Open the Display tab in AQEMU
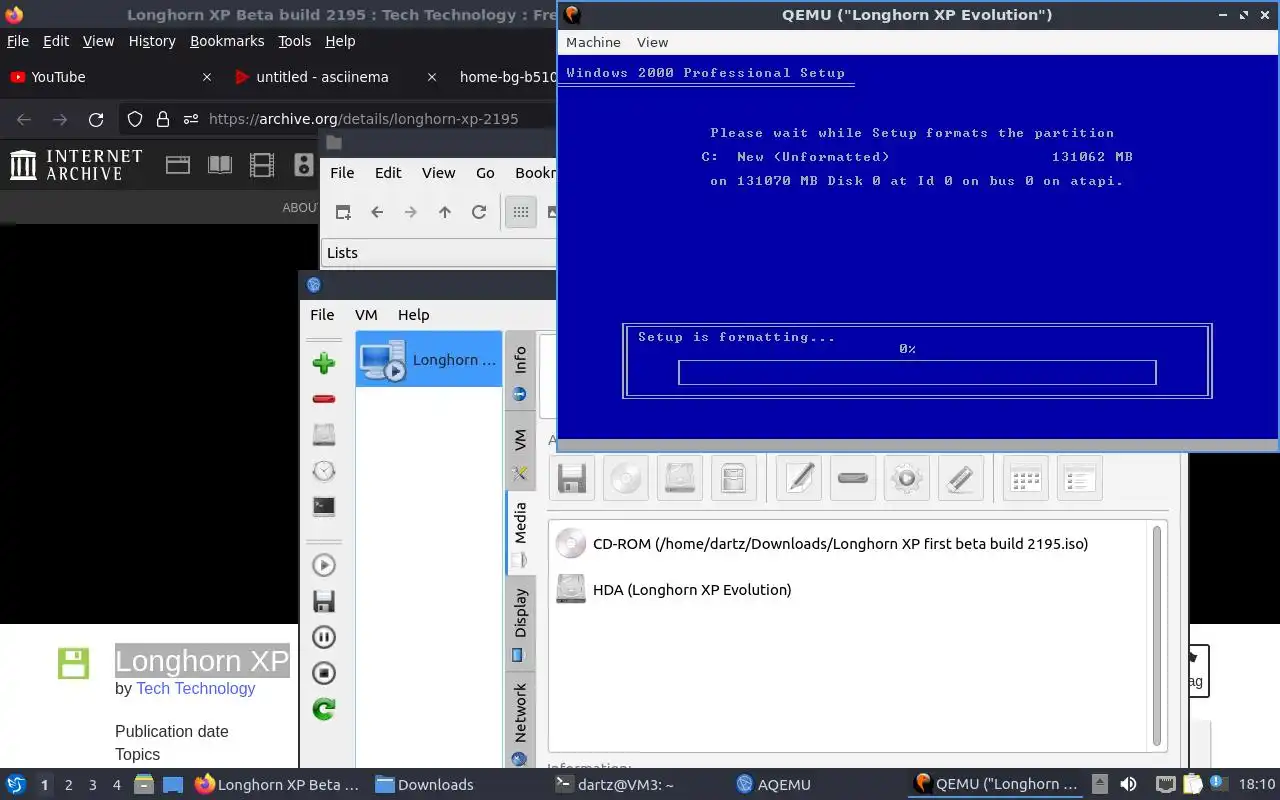Viewport: 1280px width, 800px height. [519, 623]
